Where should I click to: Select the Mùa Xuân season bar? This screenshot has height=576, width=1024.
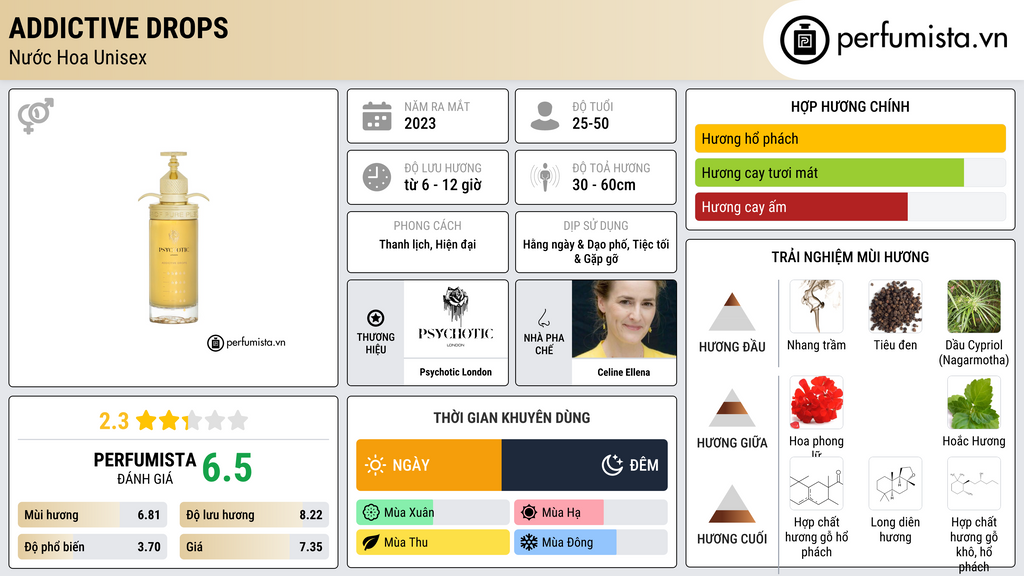coord(433,513)
